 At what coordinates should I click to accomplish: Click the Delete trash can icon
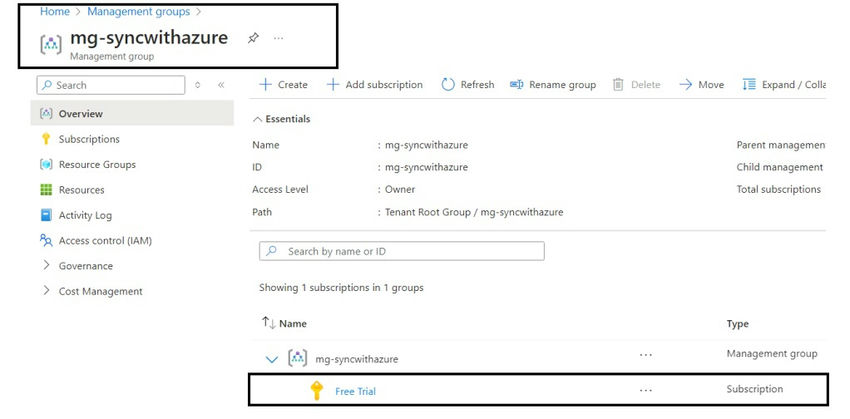(618, 85)
